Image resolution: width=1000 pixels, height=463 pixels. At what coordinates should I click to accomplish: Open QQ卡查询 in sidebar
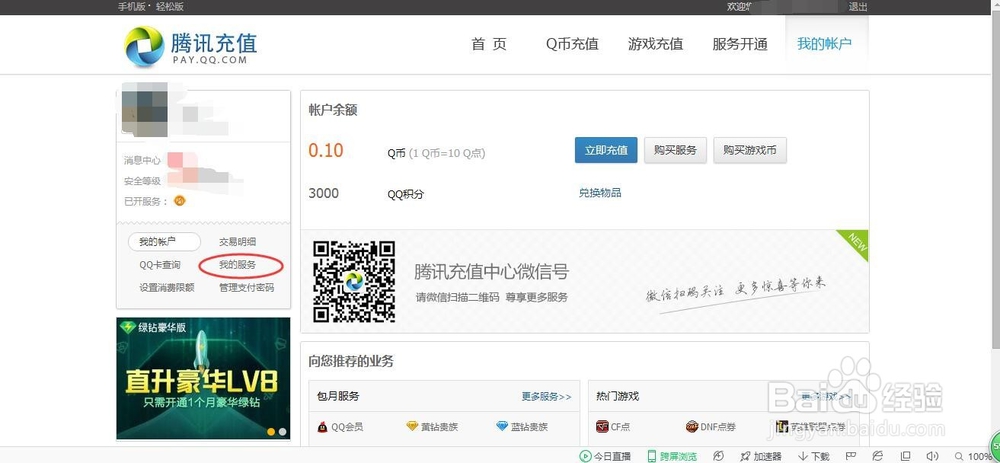(x=159, y=265)
